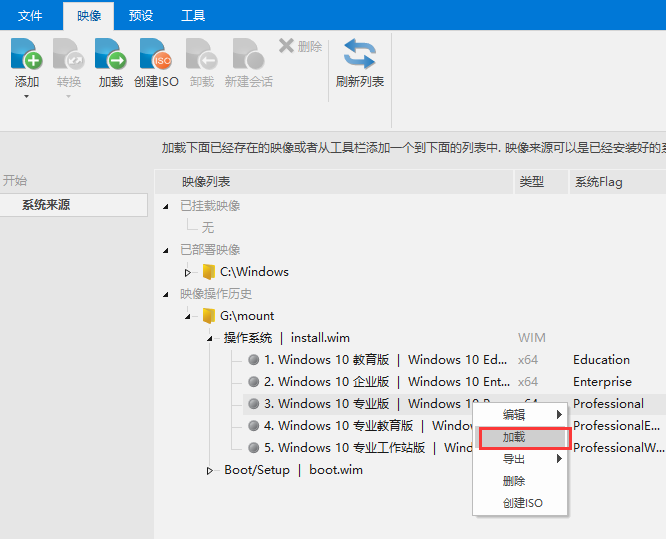The height and width of the screenshot is (539, 666).
Task: Open the 文件 menu tab
Action: pyautogui.click(x=30, y=16)
